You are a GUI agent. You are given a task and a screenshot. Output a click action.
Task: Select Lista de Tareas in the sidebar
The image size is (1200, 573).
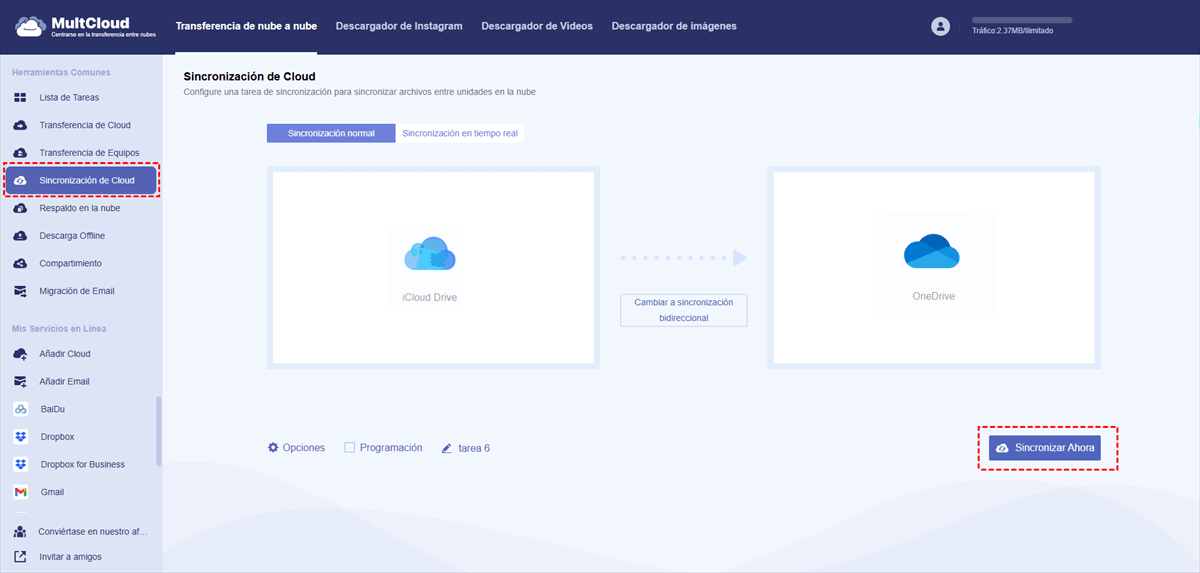coord(69,98)
